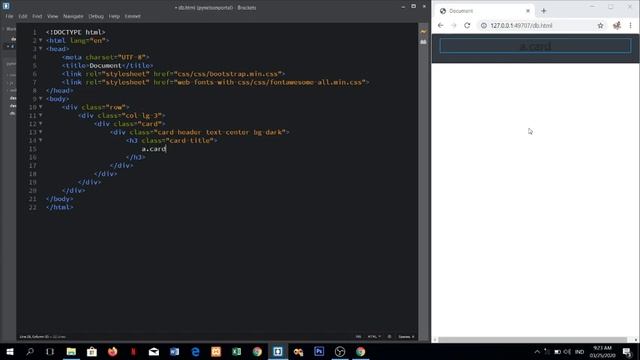Open Microsoft Store from the taskbar
The height and width of the screenshot is (360, 640).
click(x=92, y=351)
